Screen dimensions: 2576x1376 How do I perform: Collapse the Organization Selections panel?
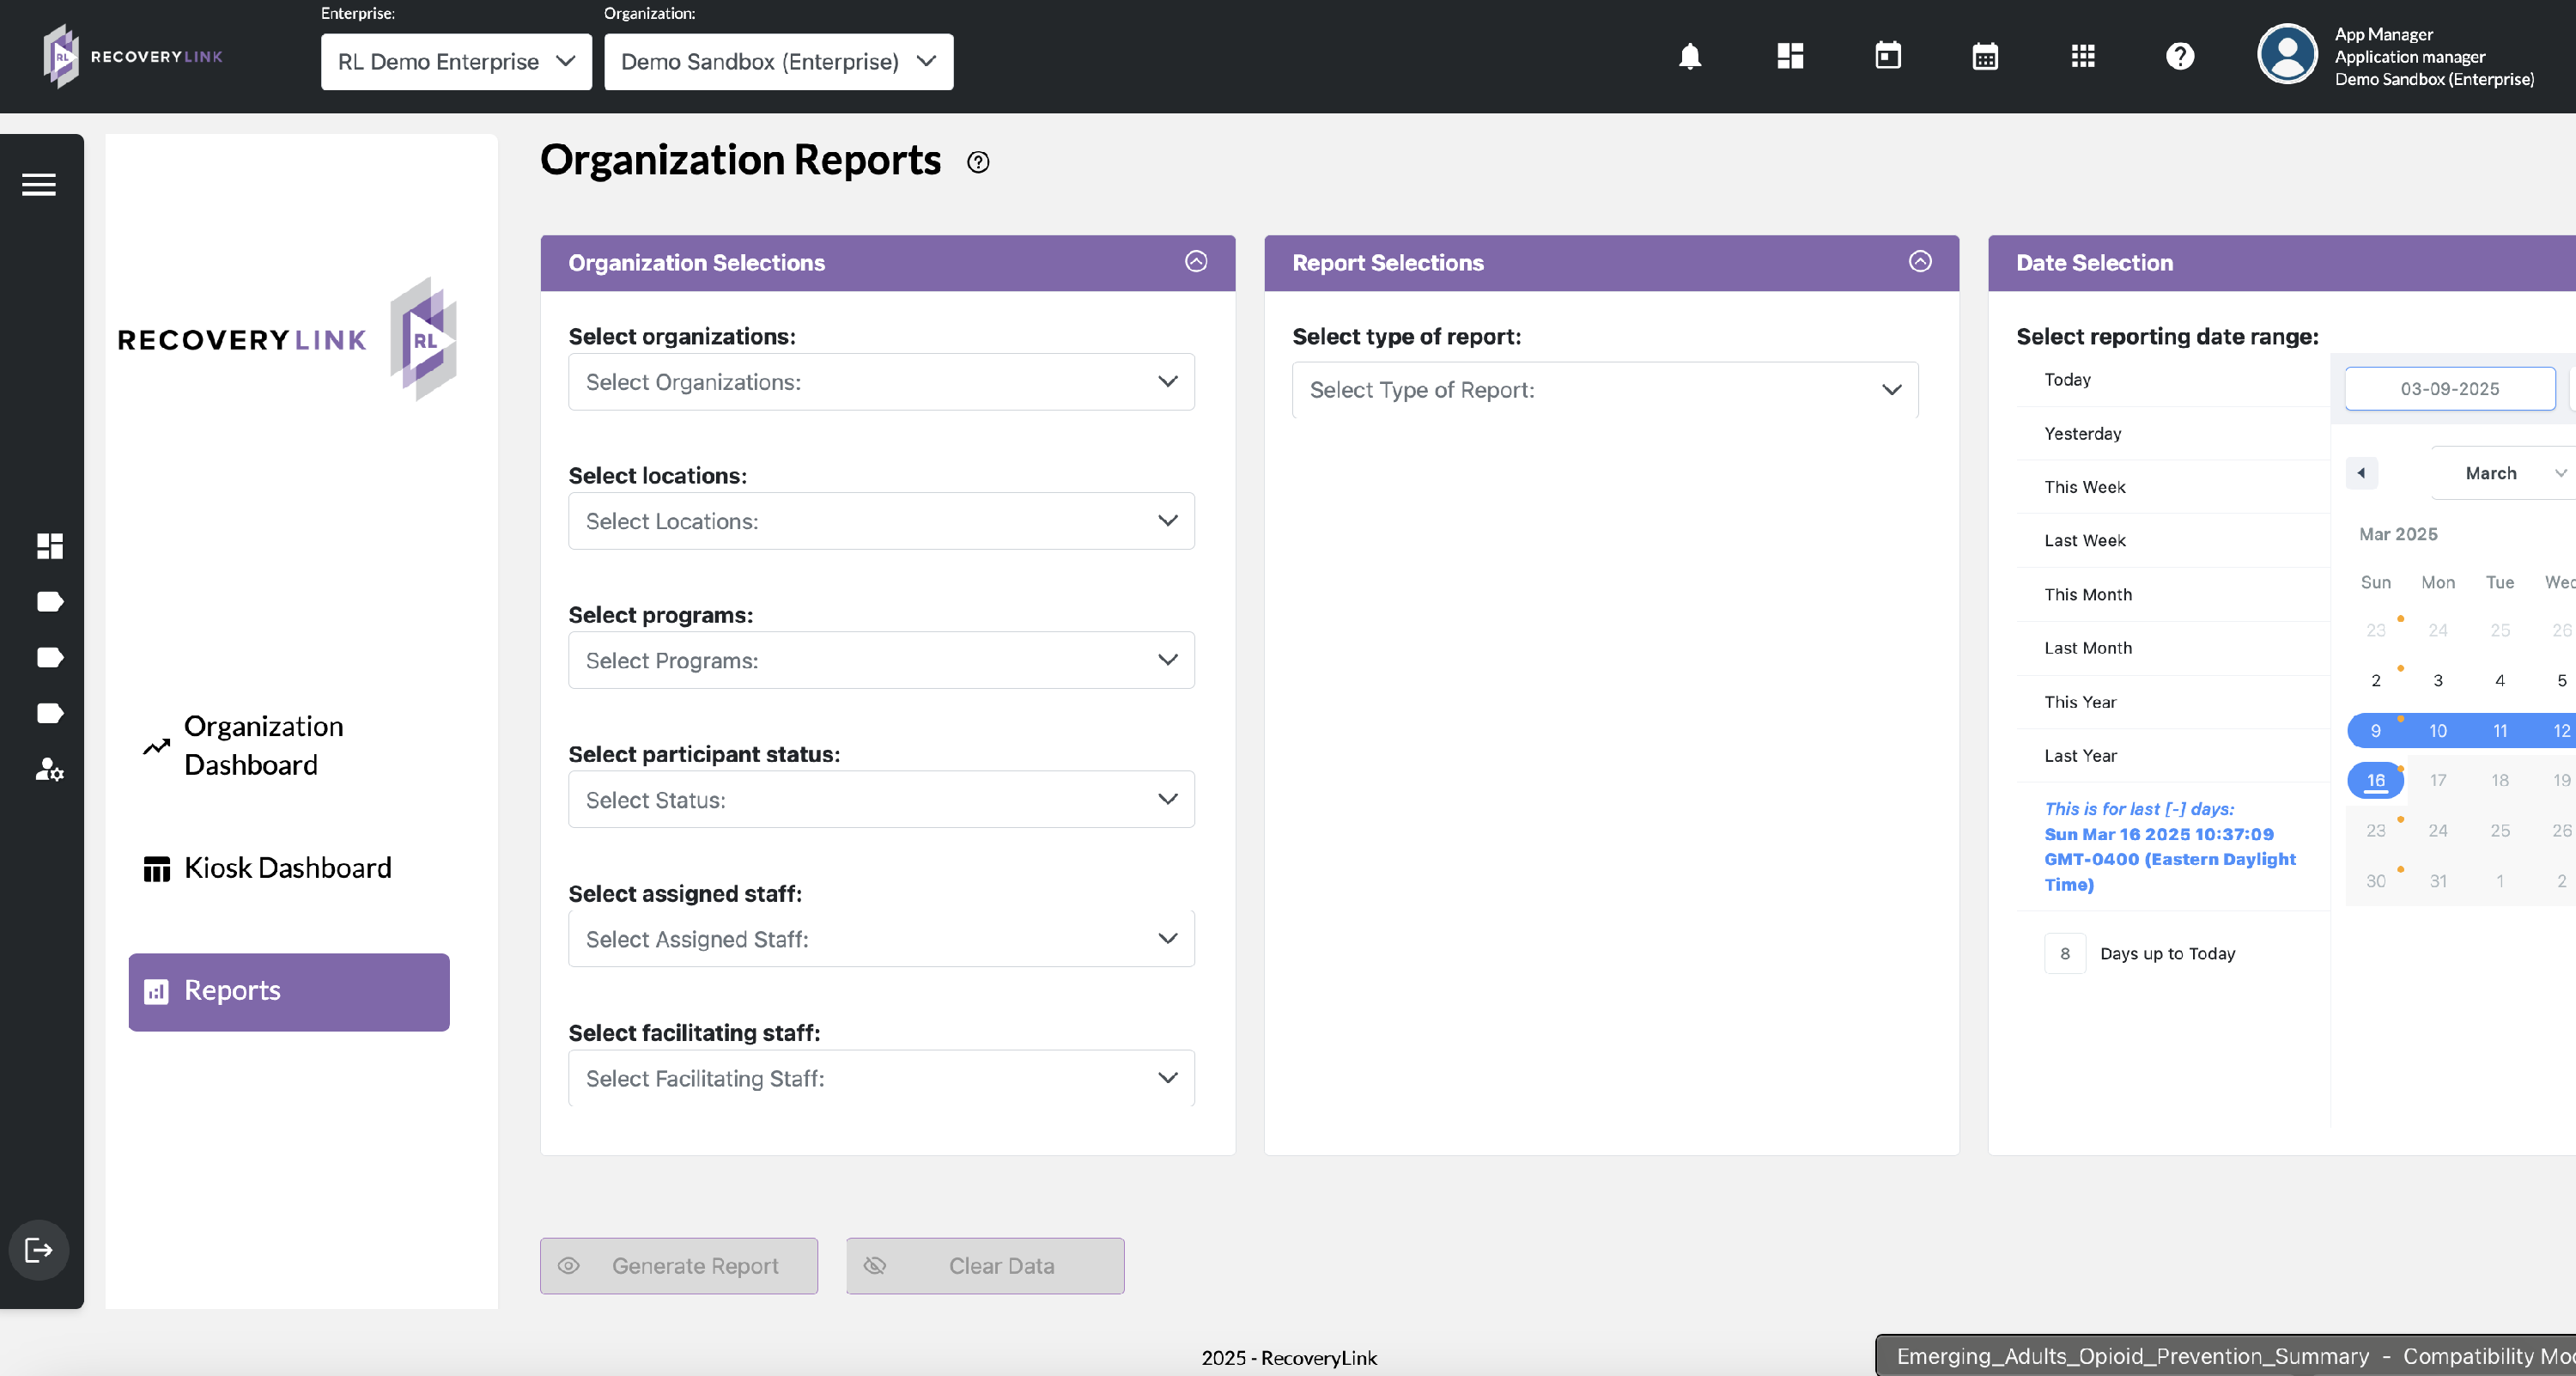[1196, 262]
